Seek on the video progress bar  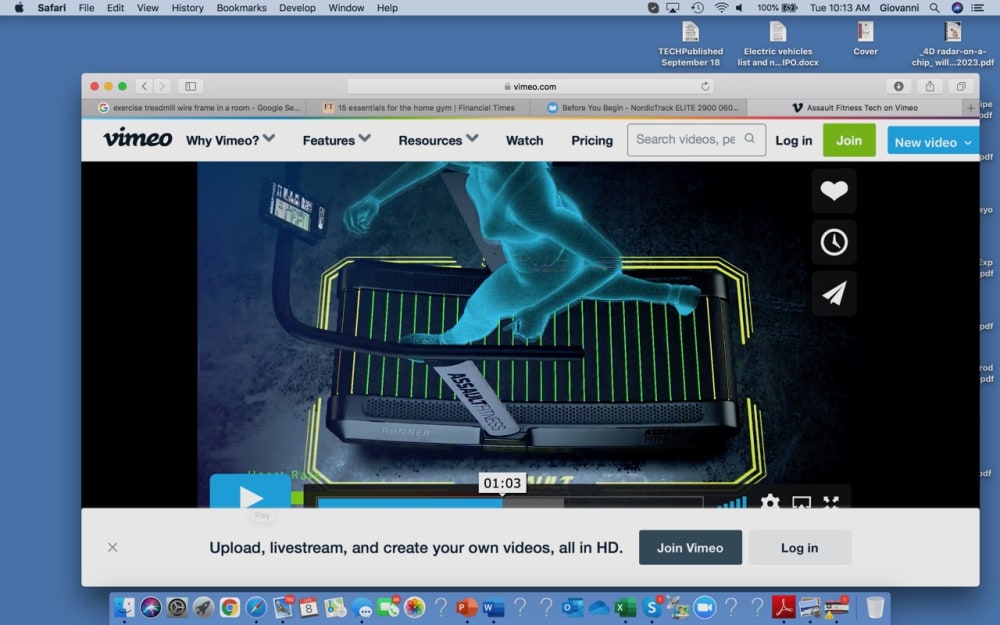[x=510, y=503]
